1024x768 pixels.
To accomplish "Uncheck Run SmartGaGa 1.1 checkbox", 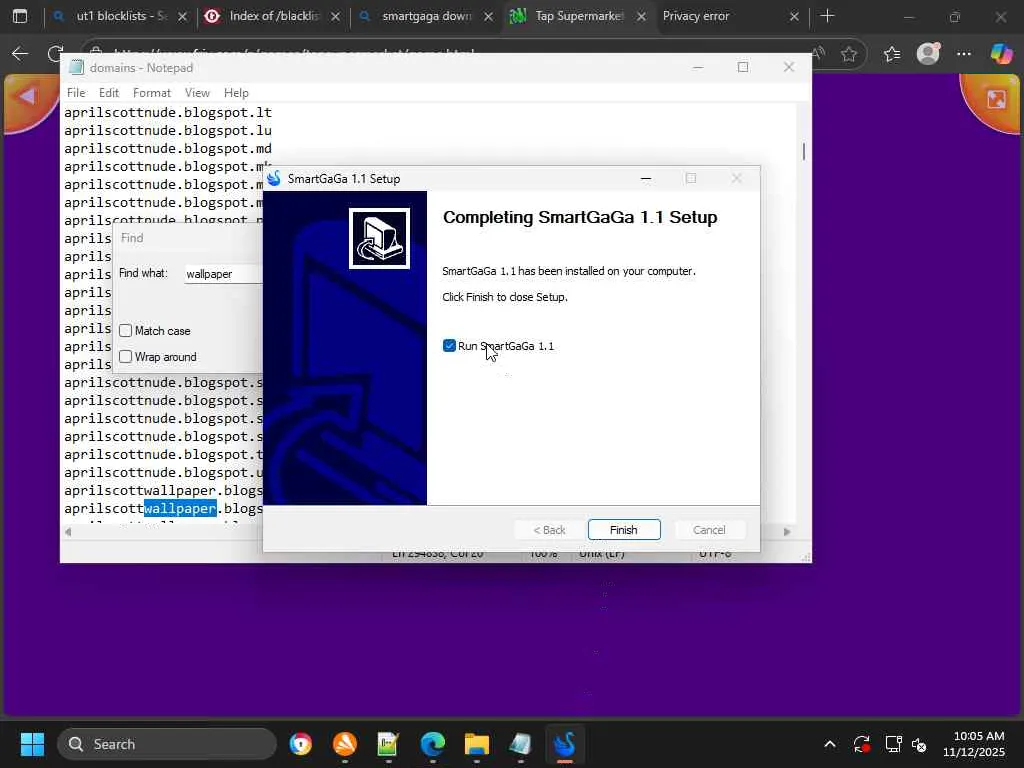I will pos(449,345).
